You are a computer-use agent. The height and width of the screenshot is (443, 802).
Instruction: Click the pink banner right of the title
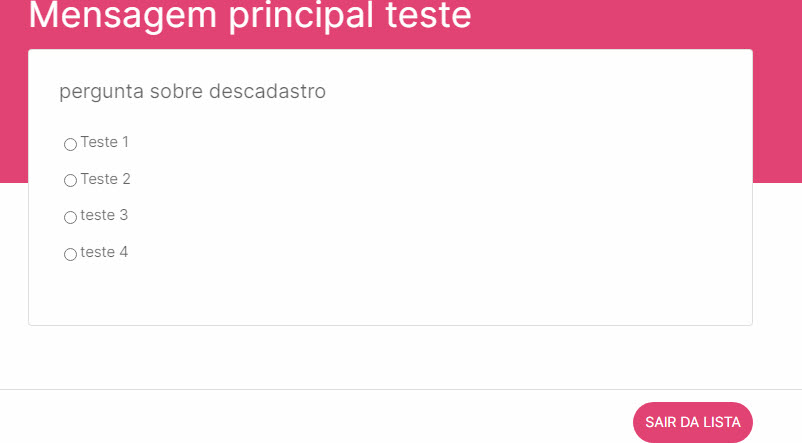[640, 20]
